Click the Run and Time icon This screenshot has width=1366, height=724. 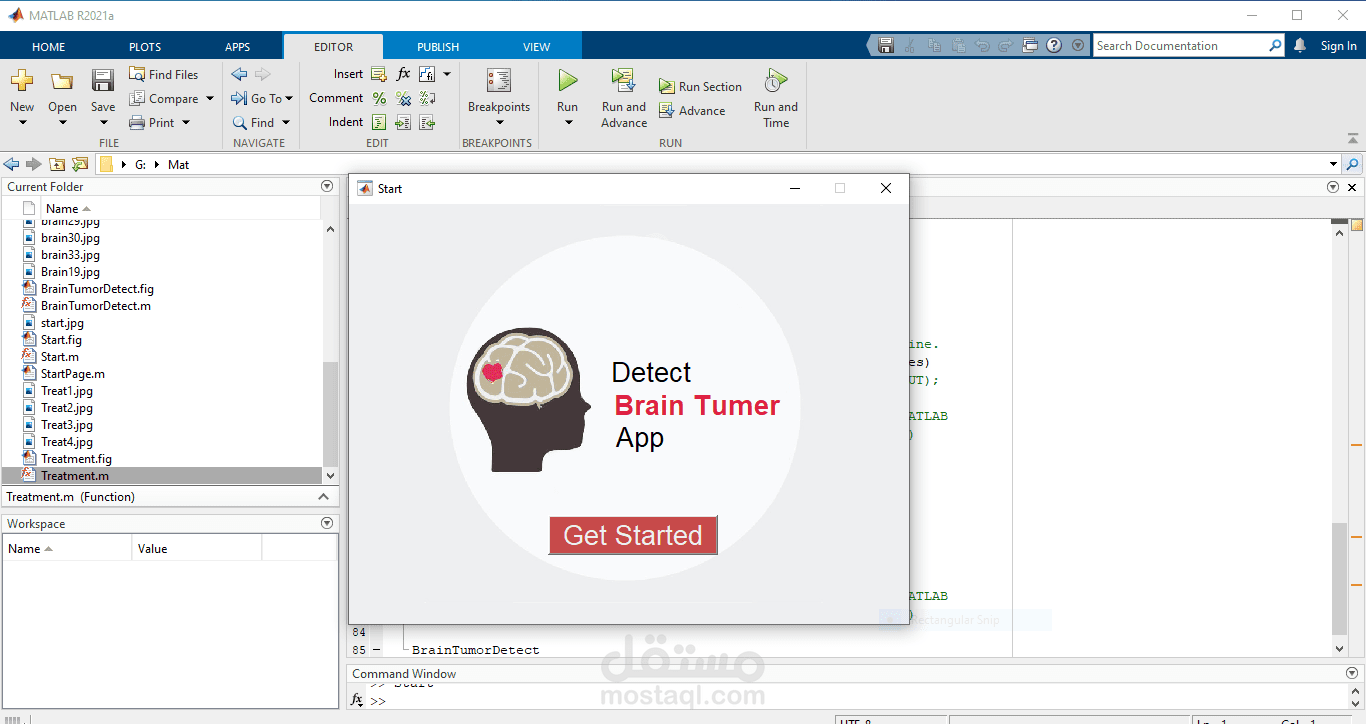(x=775, y=81)
